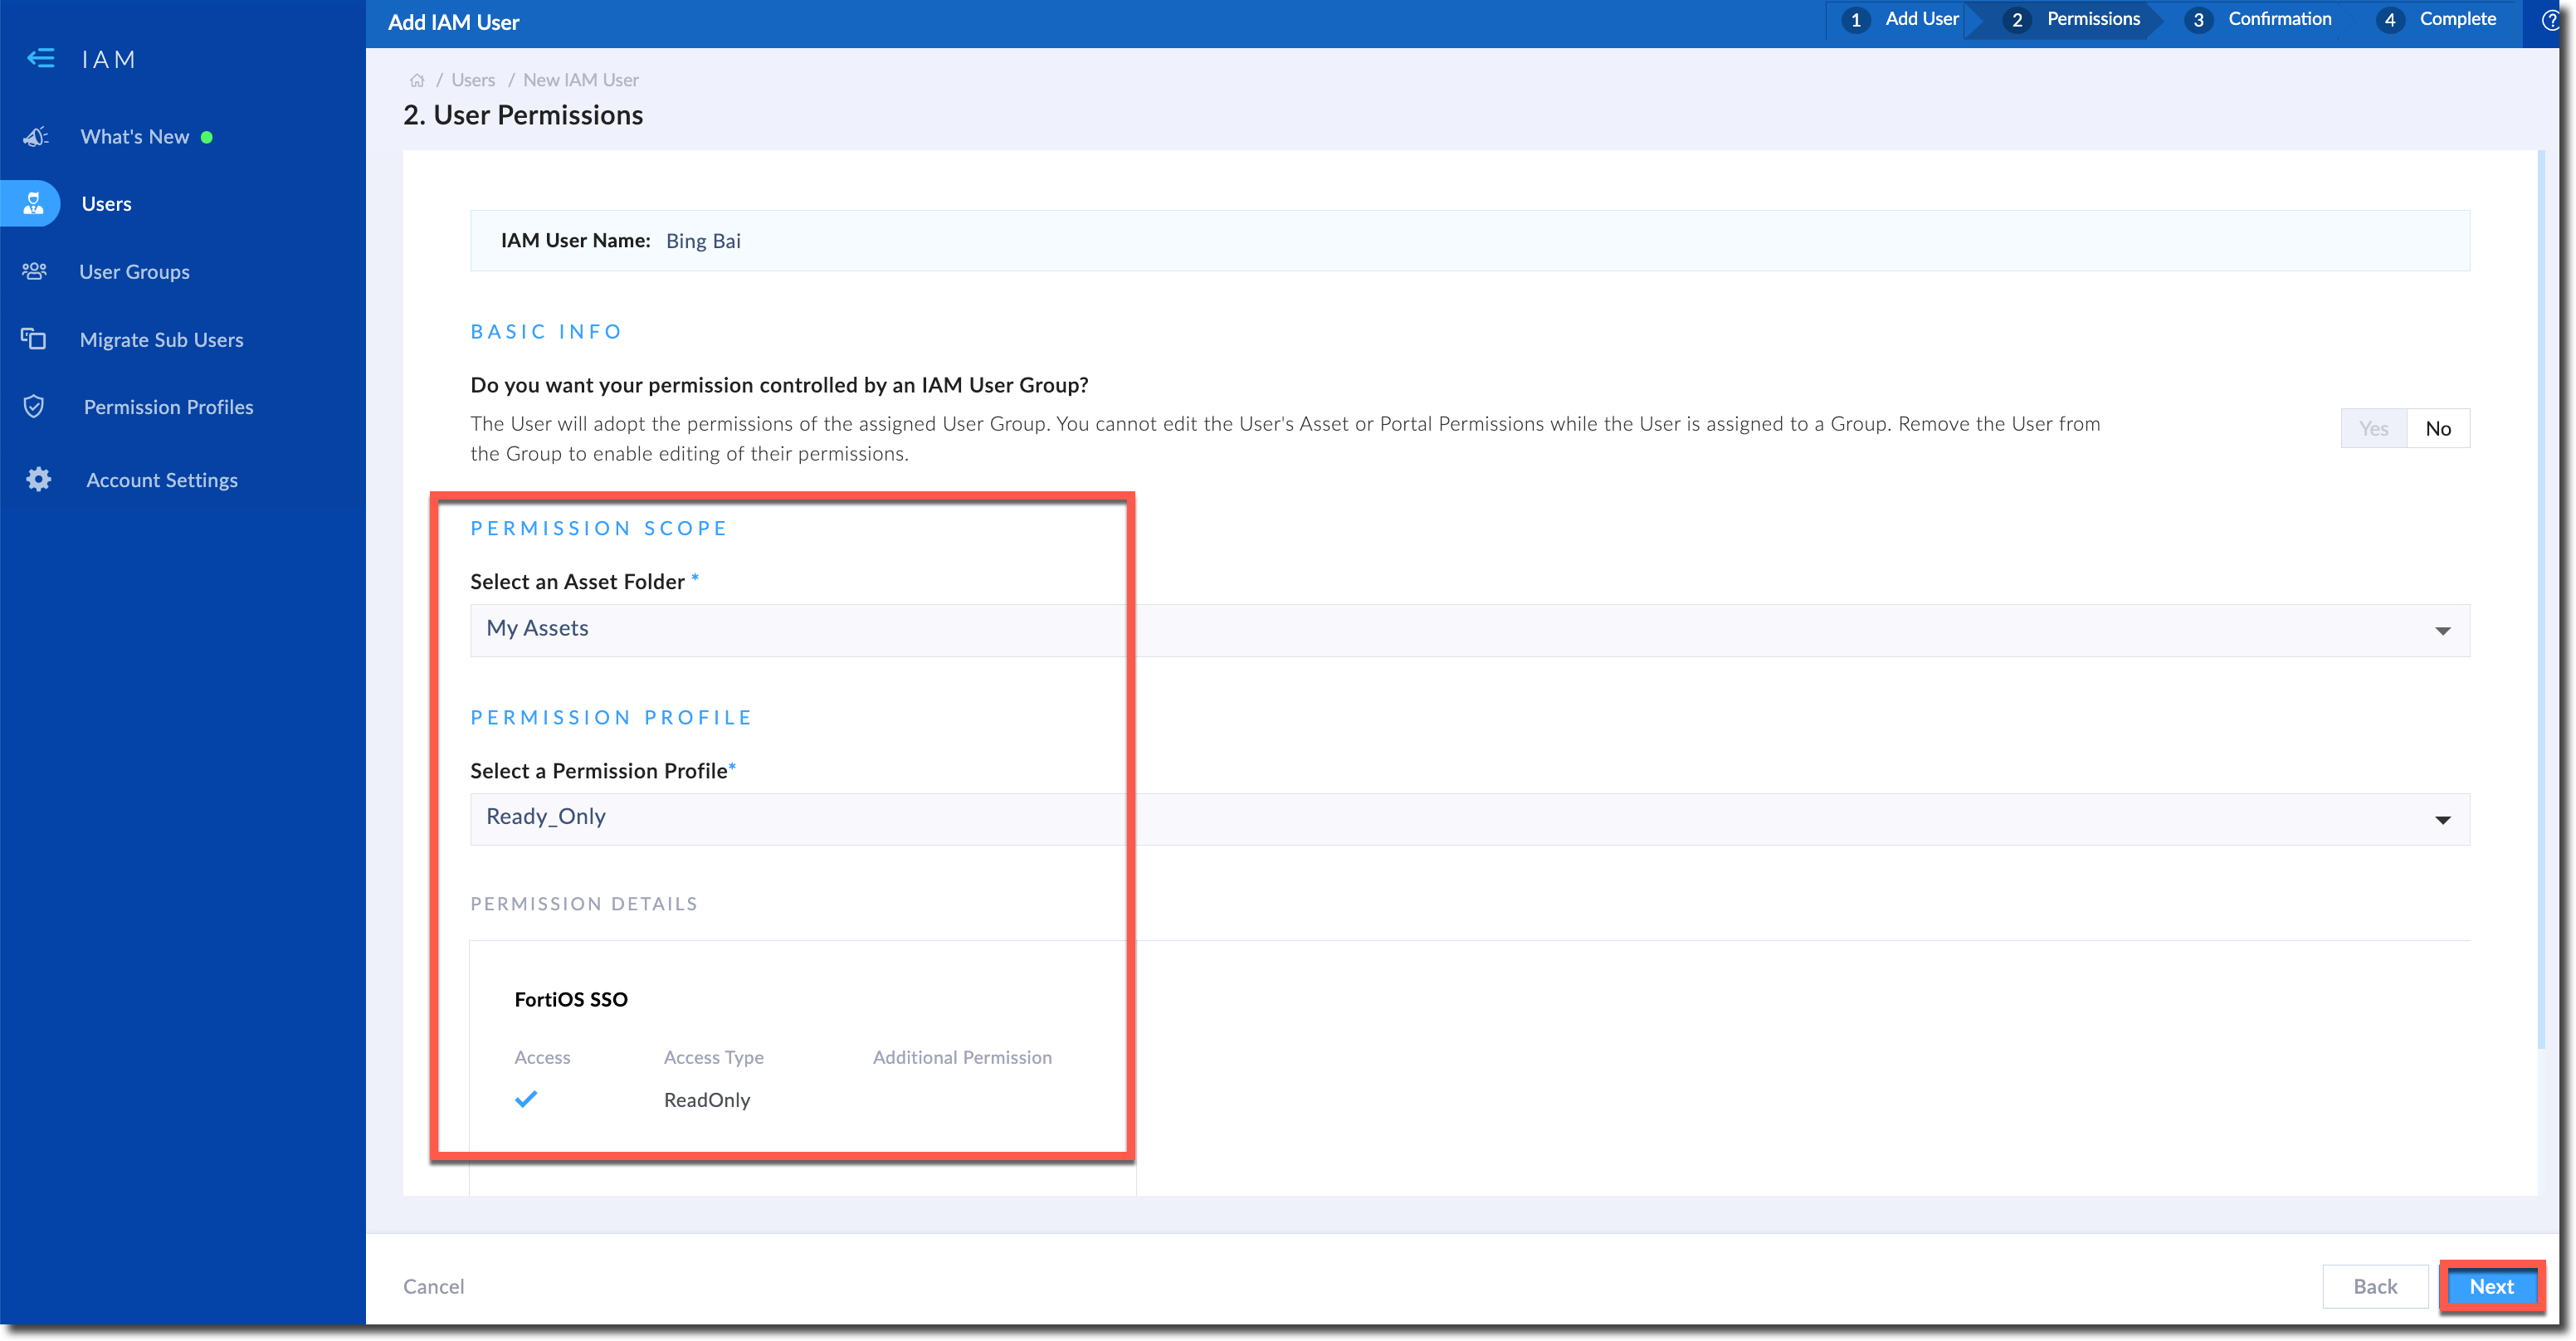Go to the Add User wizard step
This screenshot has height=1341, width=2576.
point(1901,20)
